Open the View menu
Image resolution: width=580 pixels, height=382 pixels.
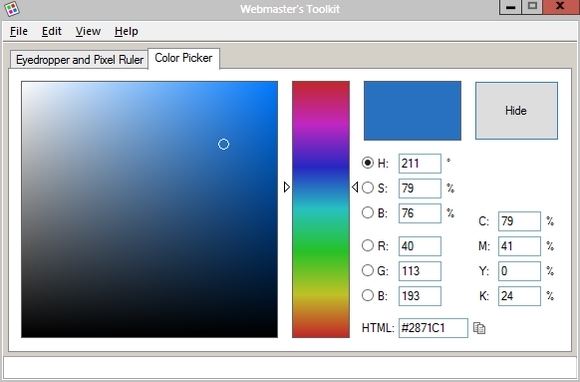[x=88, y=31]
